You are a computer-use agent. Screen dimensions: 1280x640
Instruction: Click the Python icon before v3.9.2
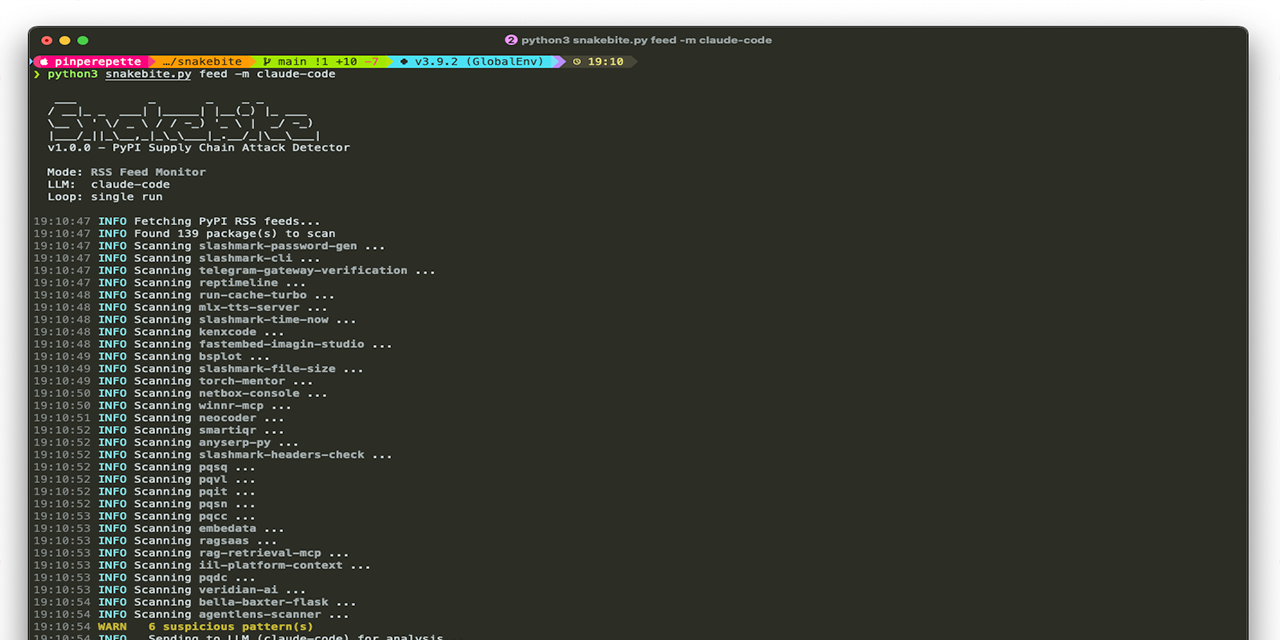[404, 61]
